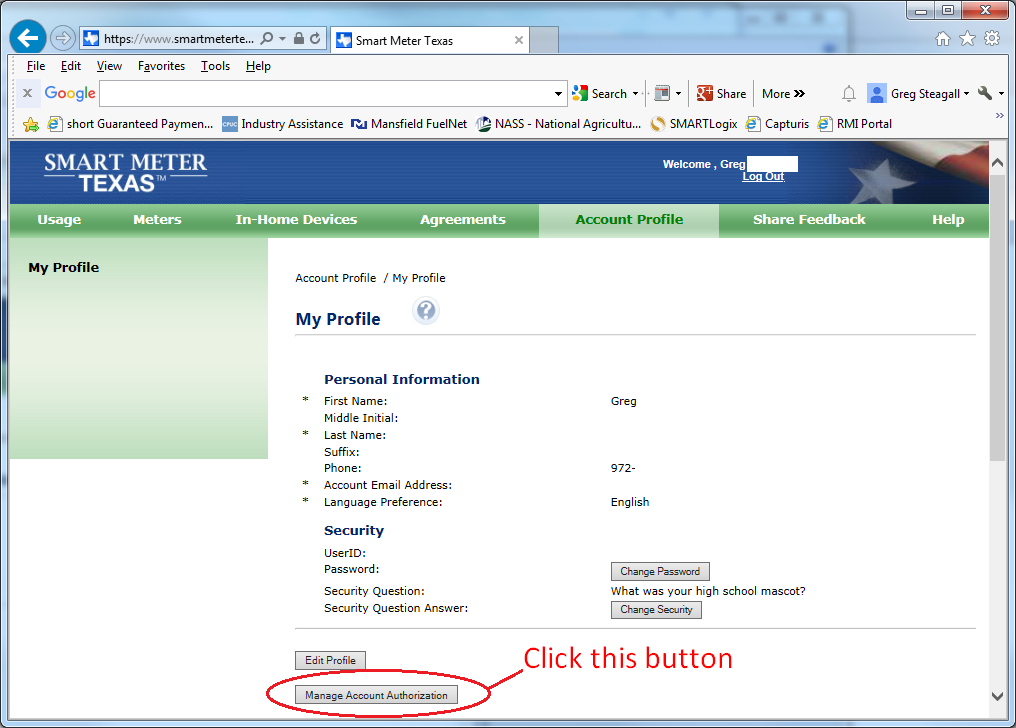Click the My Profile help question mark icon
The height and width of the screenshot is (728, 1016).
click(x=426, y=312)
